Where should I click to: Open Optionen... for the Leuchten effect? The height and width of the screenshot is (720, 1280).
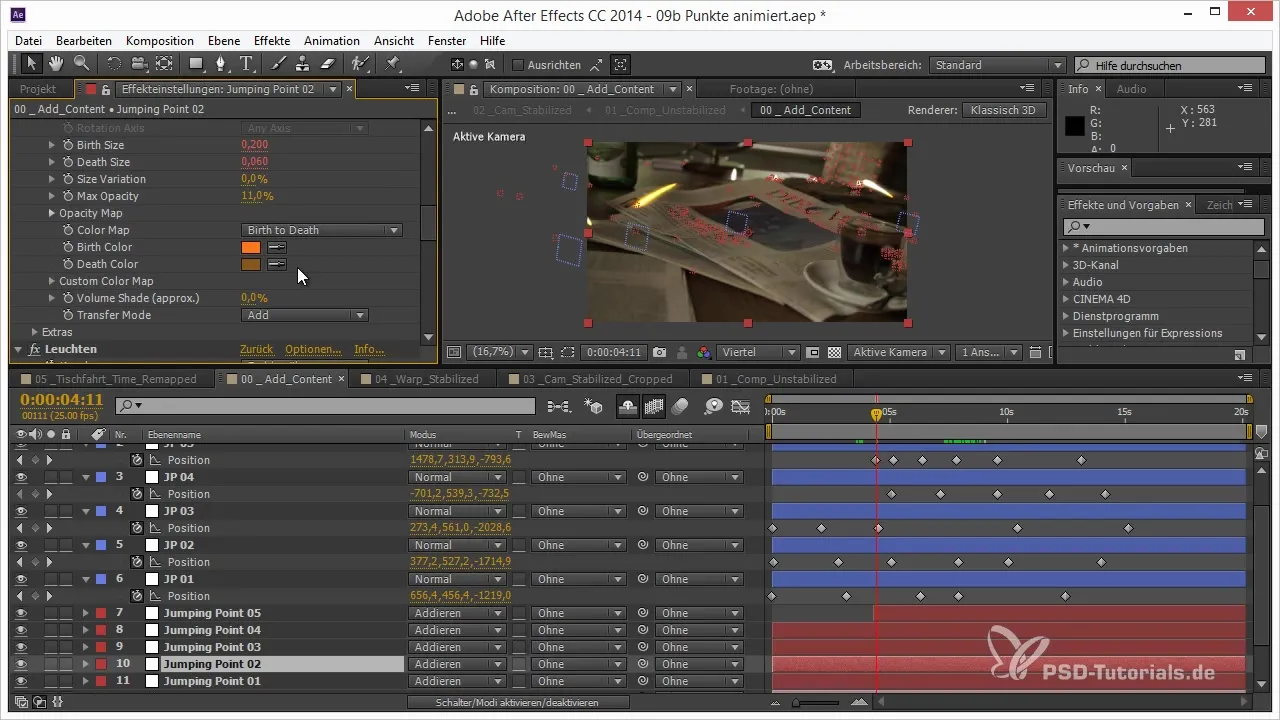tap(313, 349)
